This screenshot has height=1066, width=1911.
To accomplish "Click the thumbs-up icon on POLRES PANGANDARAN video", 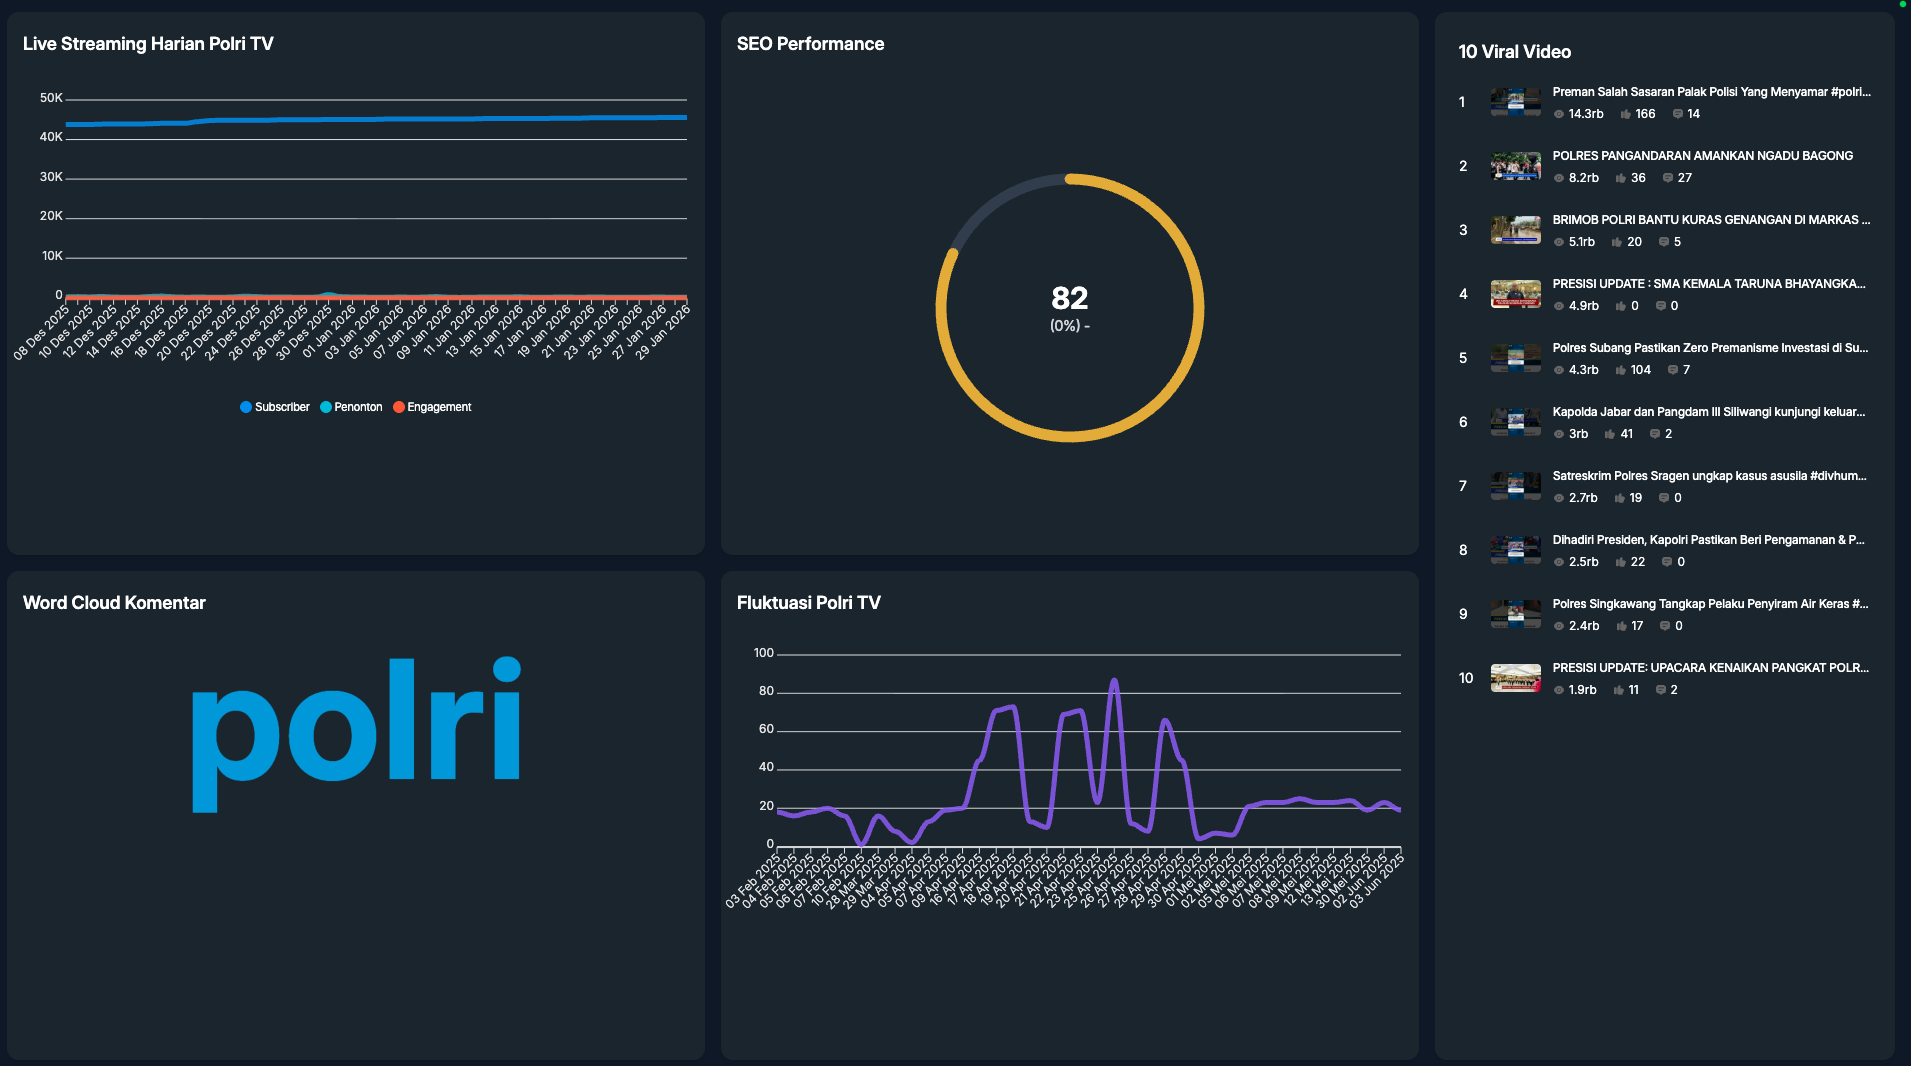I will tap(1623, 177).
